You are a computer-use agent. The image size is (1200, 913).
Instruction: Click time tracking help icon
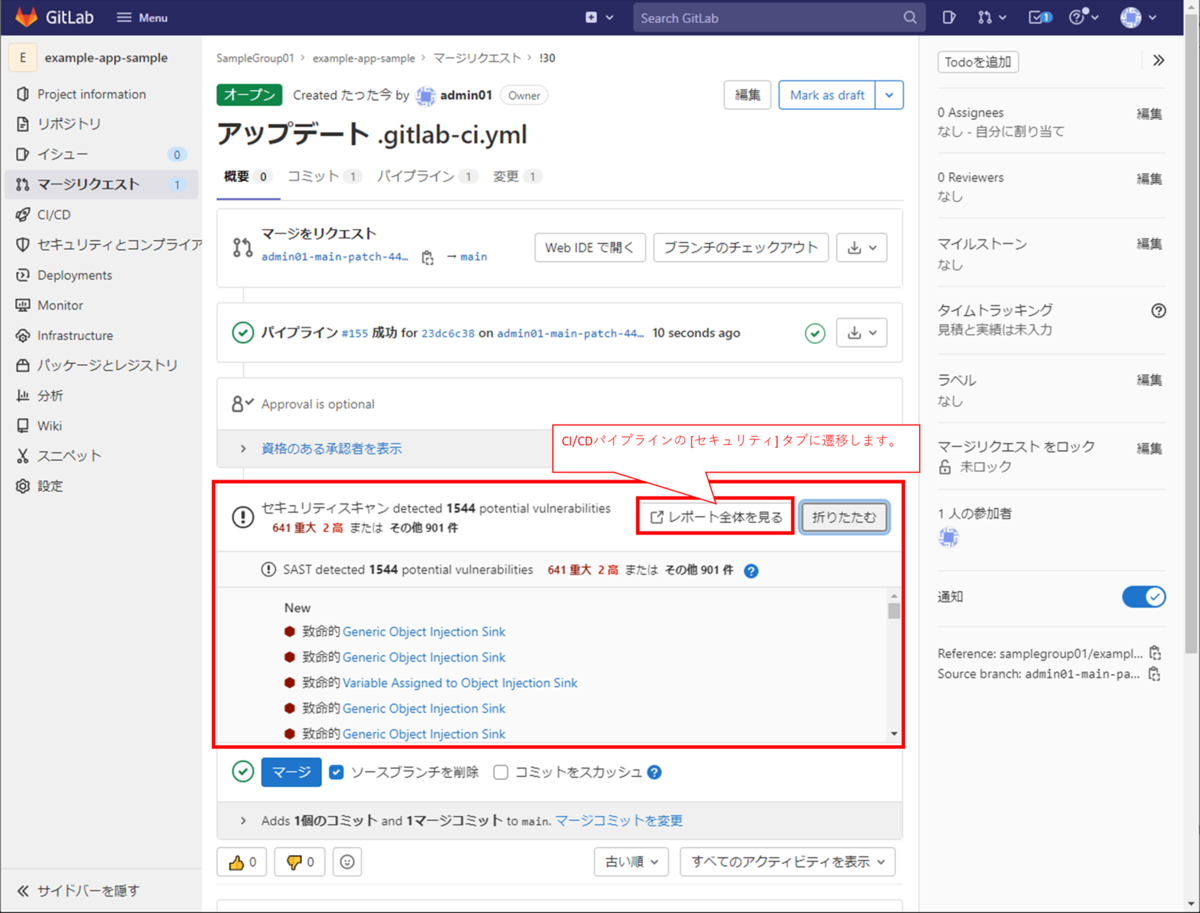pos(1158,311)
